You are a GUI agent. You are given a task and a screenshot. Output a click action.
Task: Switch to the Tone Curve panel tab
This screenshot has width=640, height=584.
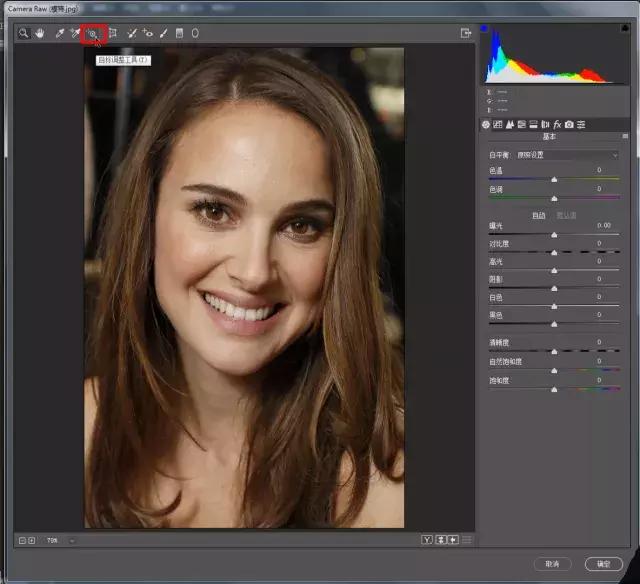[x=497, y=124]
